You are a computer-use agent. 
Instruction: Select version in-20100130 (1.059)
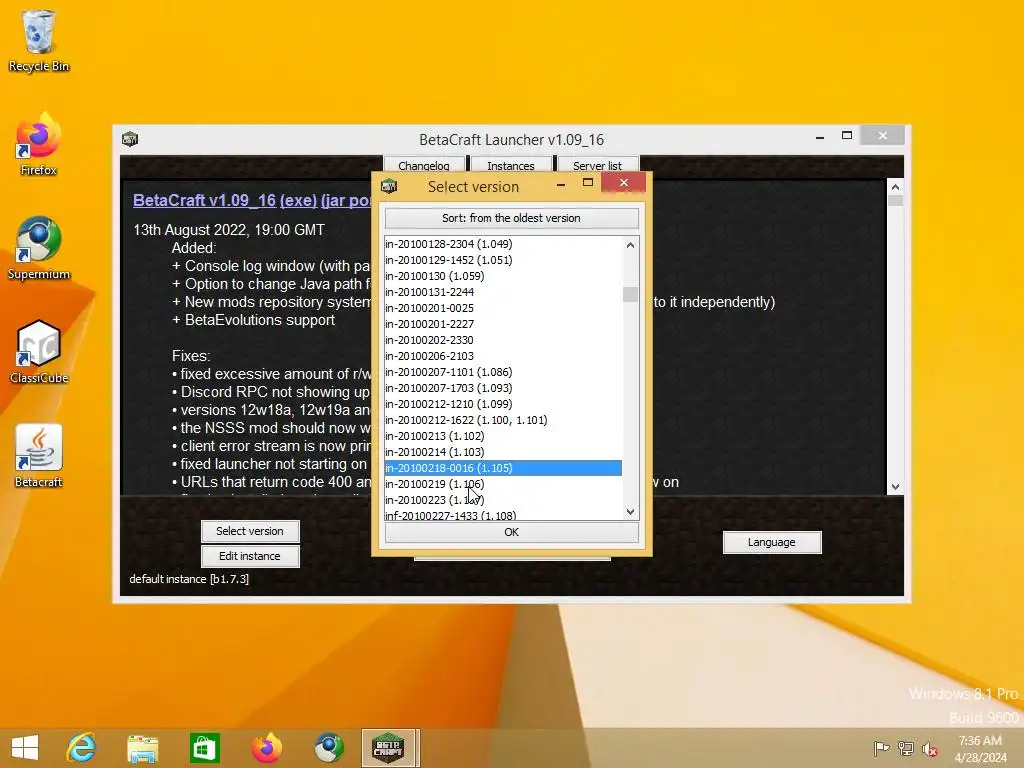click(x=503, y=276)
